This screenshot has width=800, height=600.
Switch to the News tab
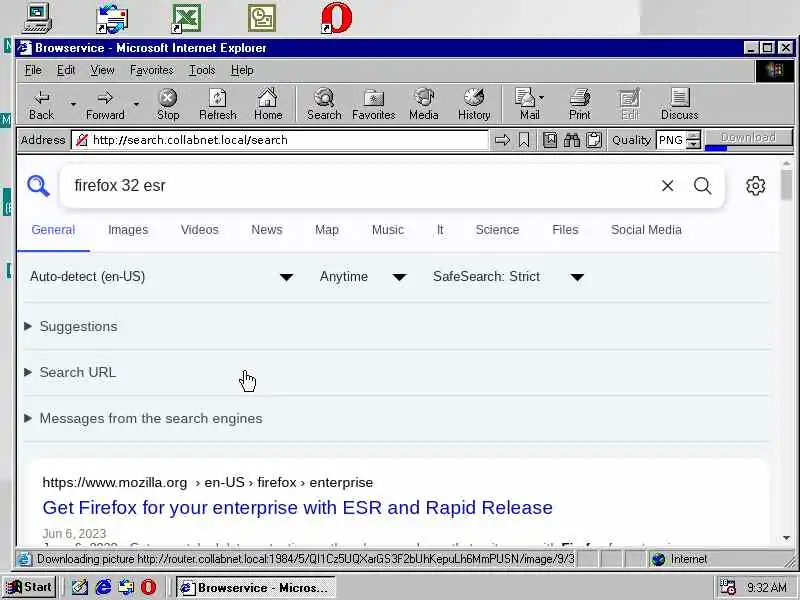point(266,230)
